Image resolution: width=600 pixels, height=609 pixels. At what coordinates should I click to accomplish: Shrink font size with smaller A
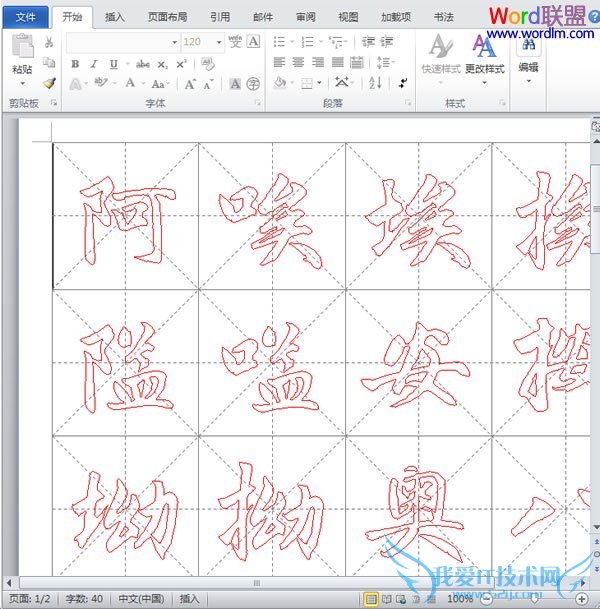coord(209,84)
